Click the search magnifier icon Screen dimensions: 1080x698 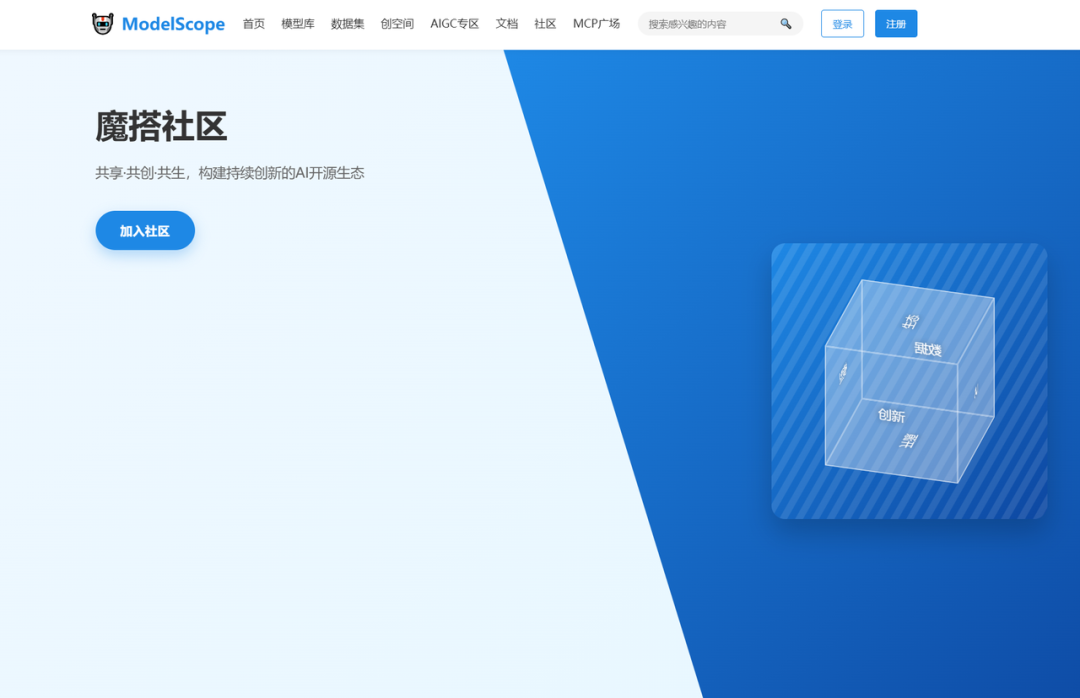click(x=787, y=22)
